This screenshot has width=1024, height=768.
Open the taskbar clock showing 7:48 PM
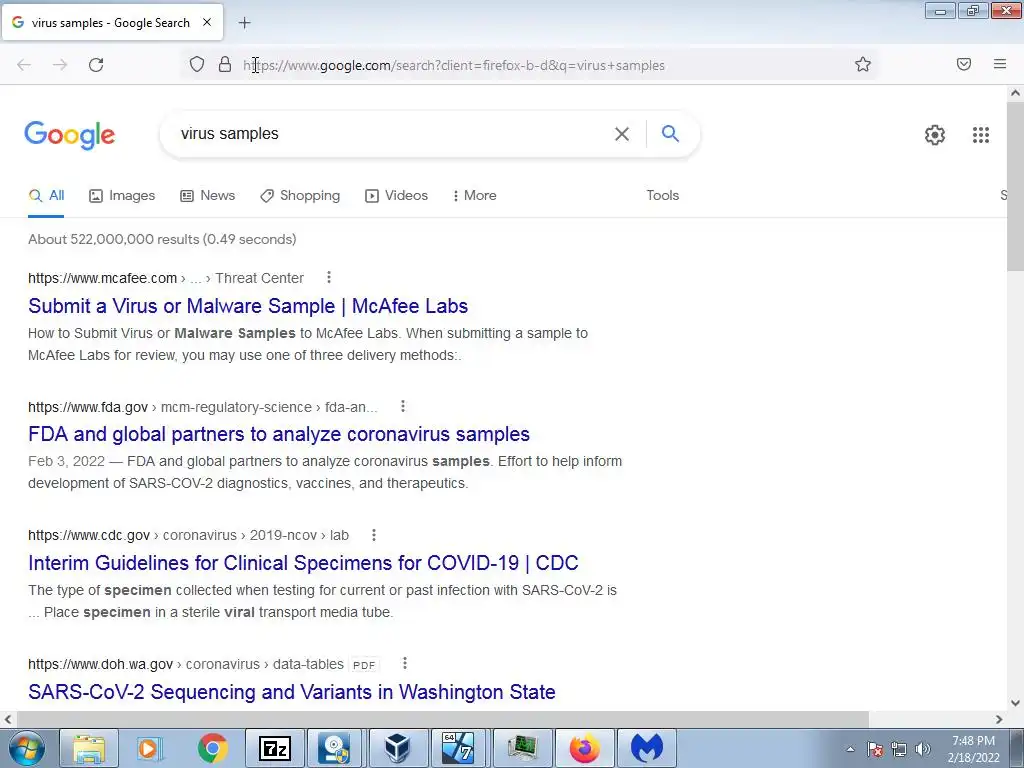973,749
